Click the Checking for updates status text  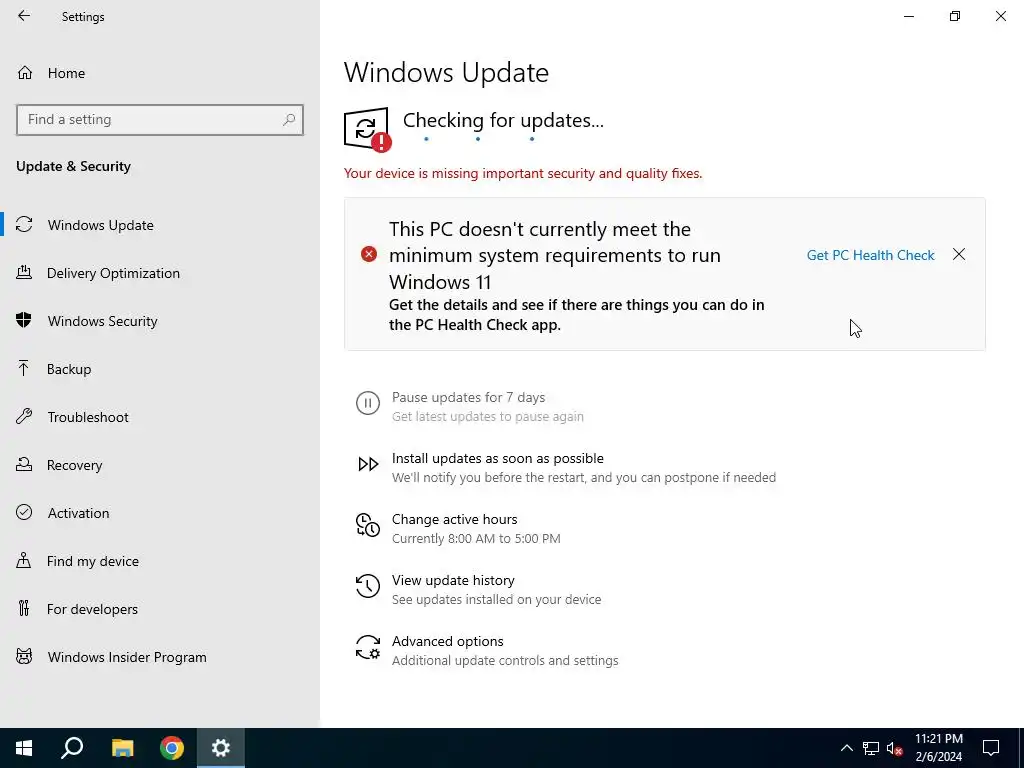pos(503,120)
